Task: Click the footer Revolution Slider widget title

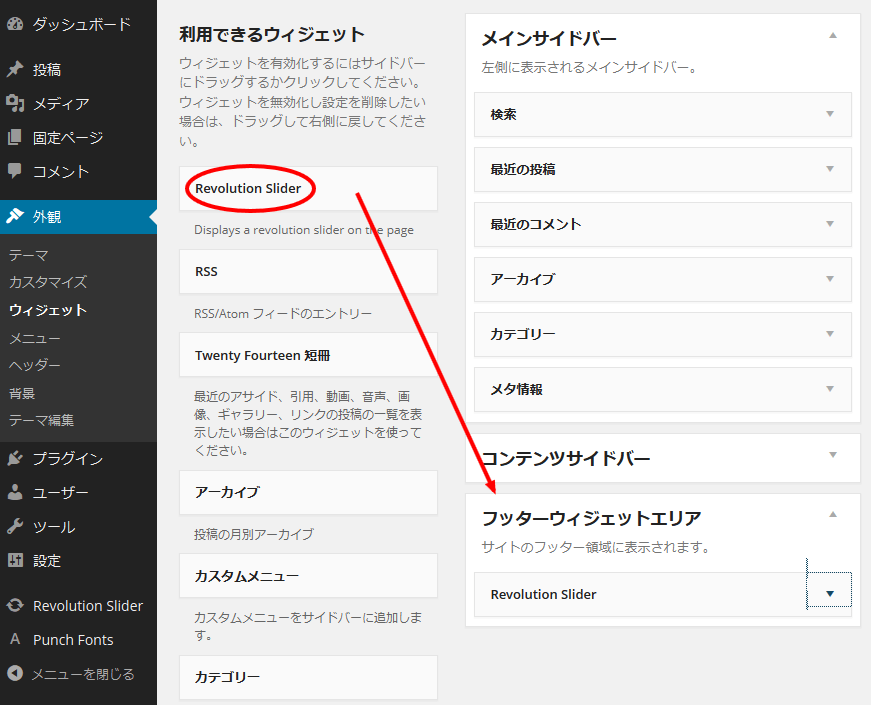Action: pyautogui.click(x=543, y=594)
